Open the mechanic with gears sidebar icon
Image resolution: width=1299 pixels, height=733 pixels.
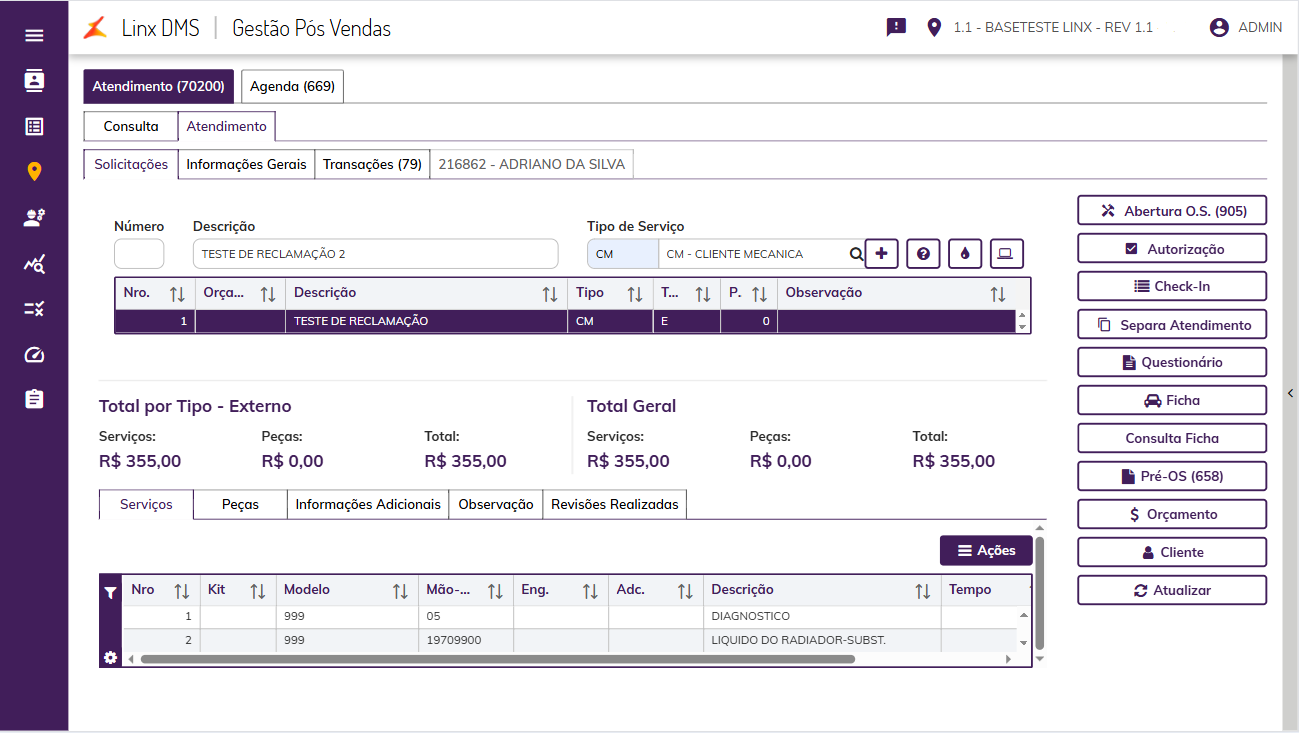tap(34, 218)
